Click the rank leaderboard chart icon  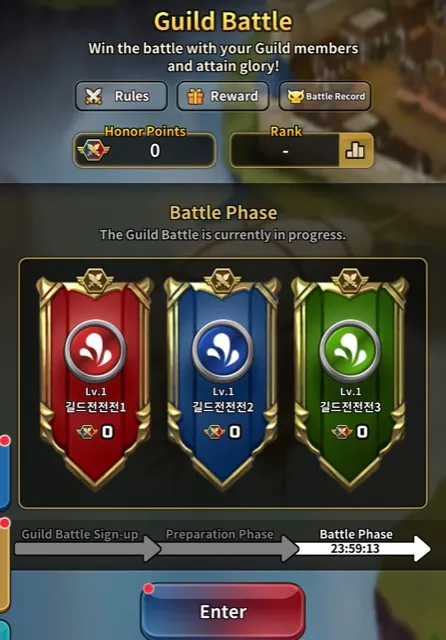[x=355, y=151]
